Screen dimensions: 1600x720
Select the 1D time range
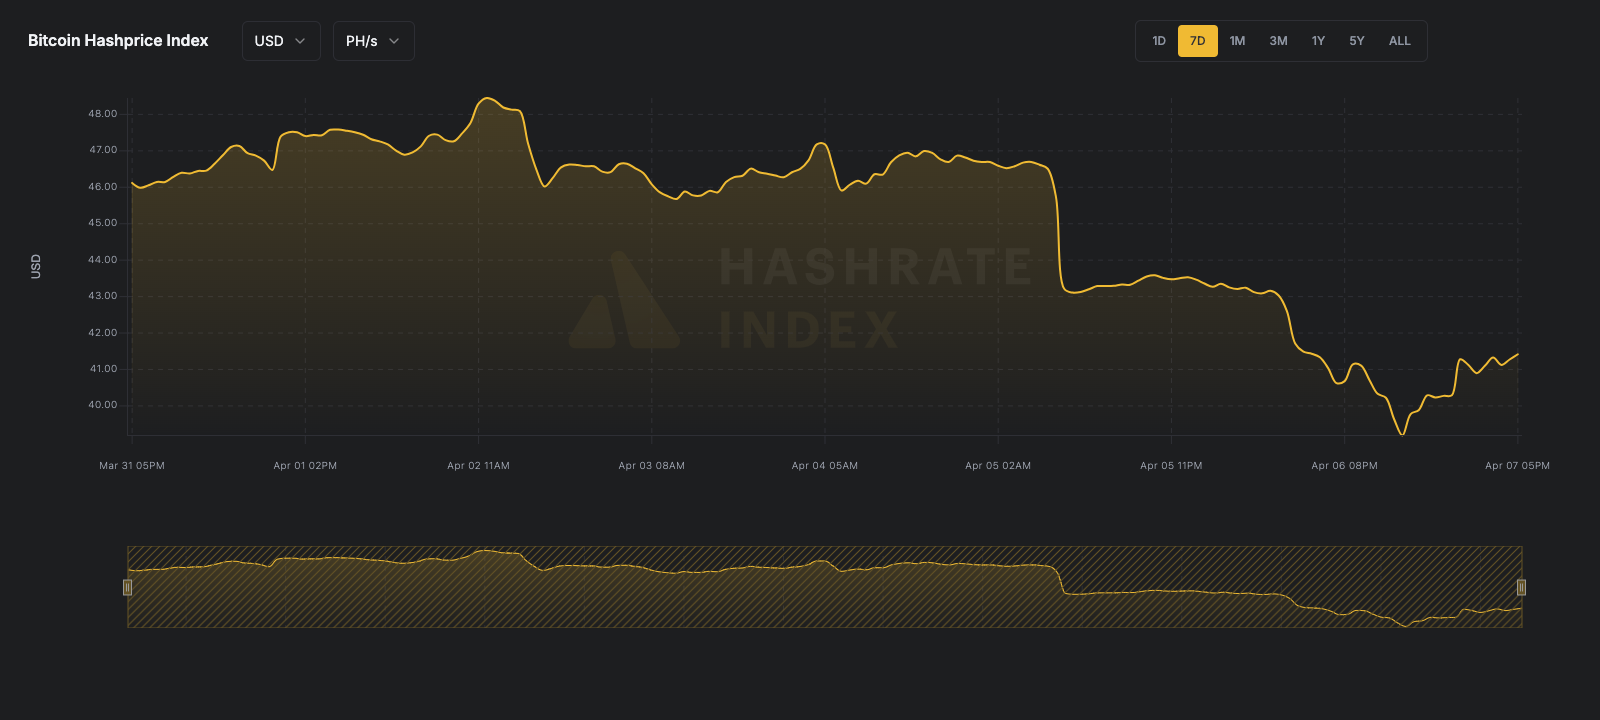1159,41
